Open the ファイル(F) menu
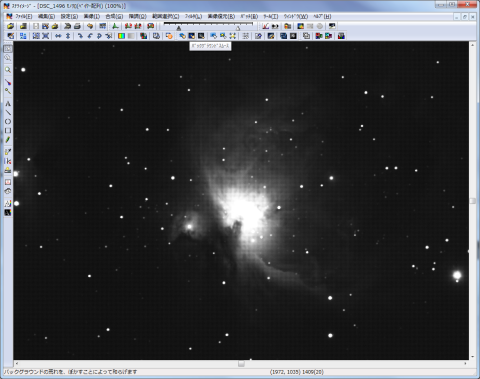The width and height of the screenshot is (480, 379). tap(24, 16)
